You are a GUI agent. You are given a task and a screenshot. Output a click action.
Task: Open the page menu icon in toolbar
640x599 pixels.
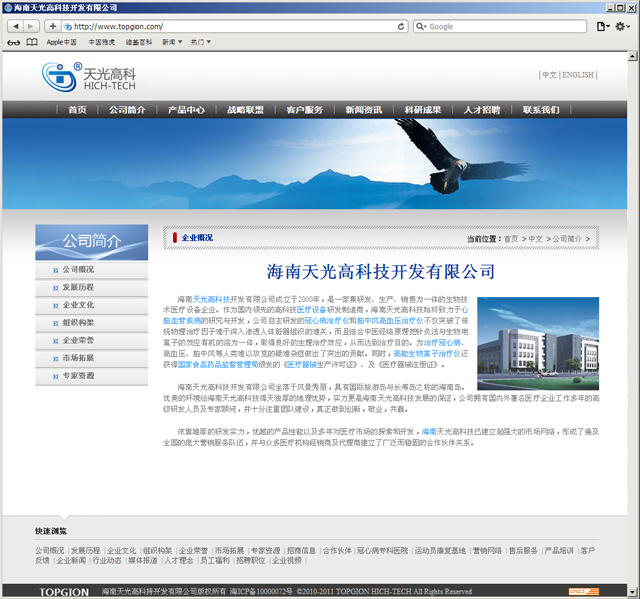click(x=603, y=26)
